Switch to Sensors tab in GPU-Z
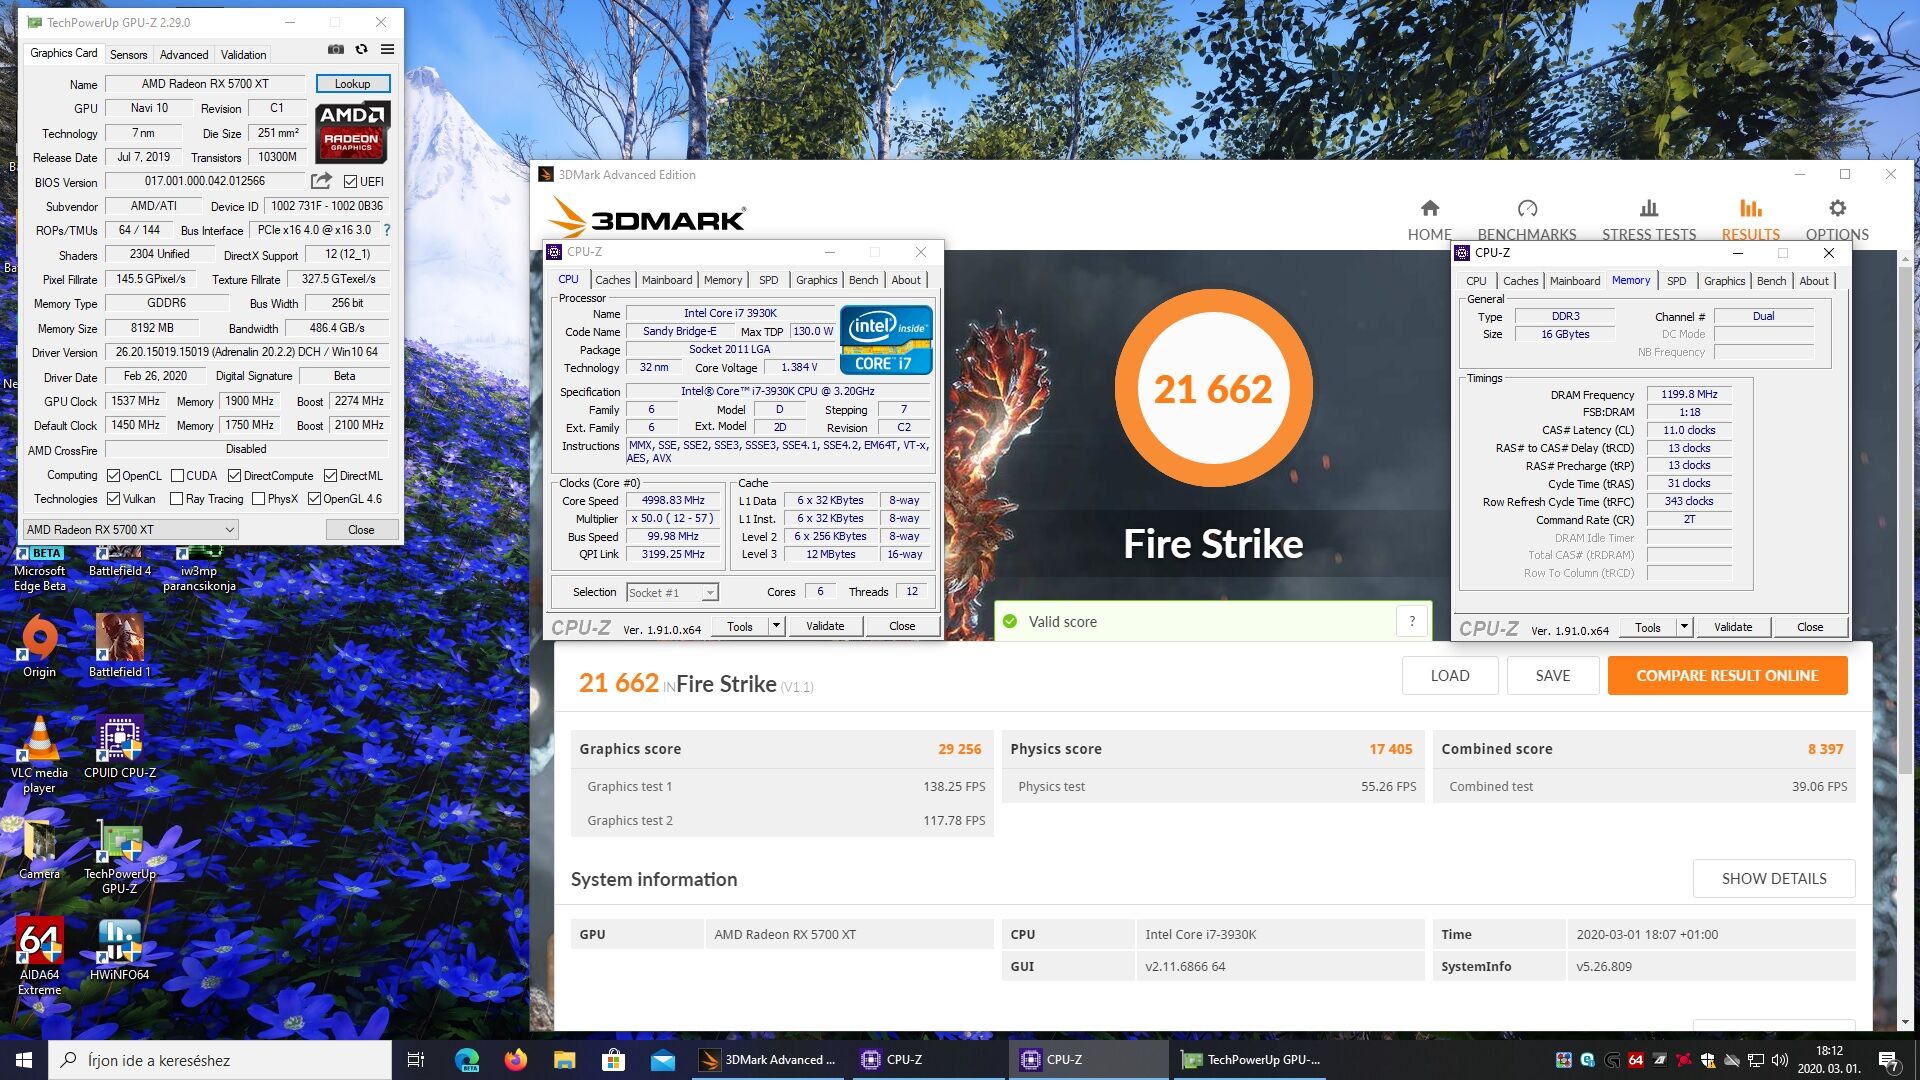1920x1080 pixels. pos(128,55)
